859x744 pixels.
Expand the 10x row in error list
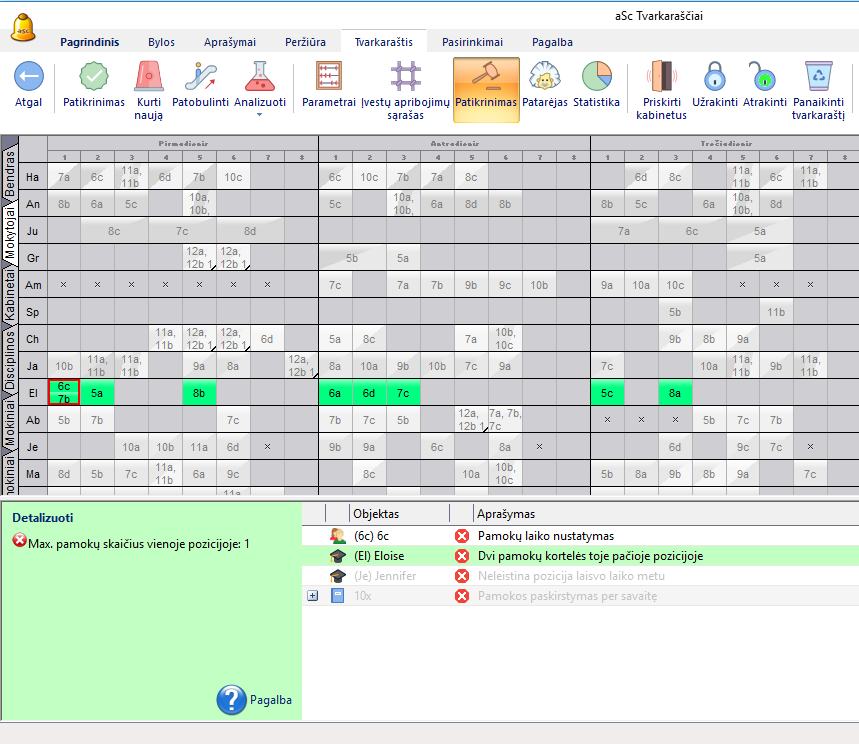(312, 596)
